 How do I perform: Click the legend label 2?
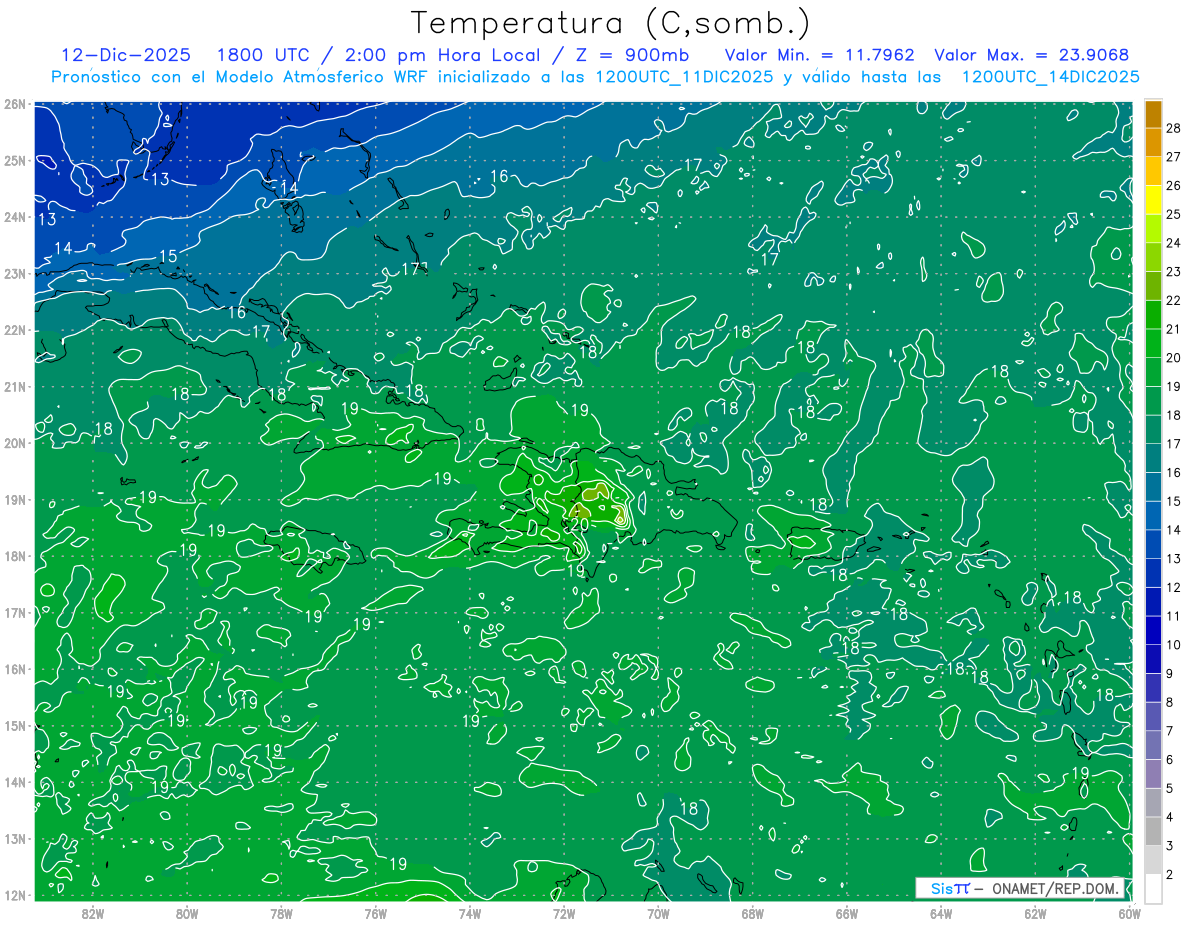1170,876
